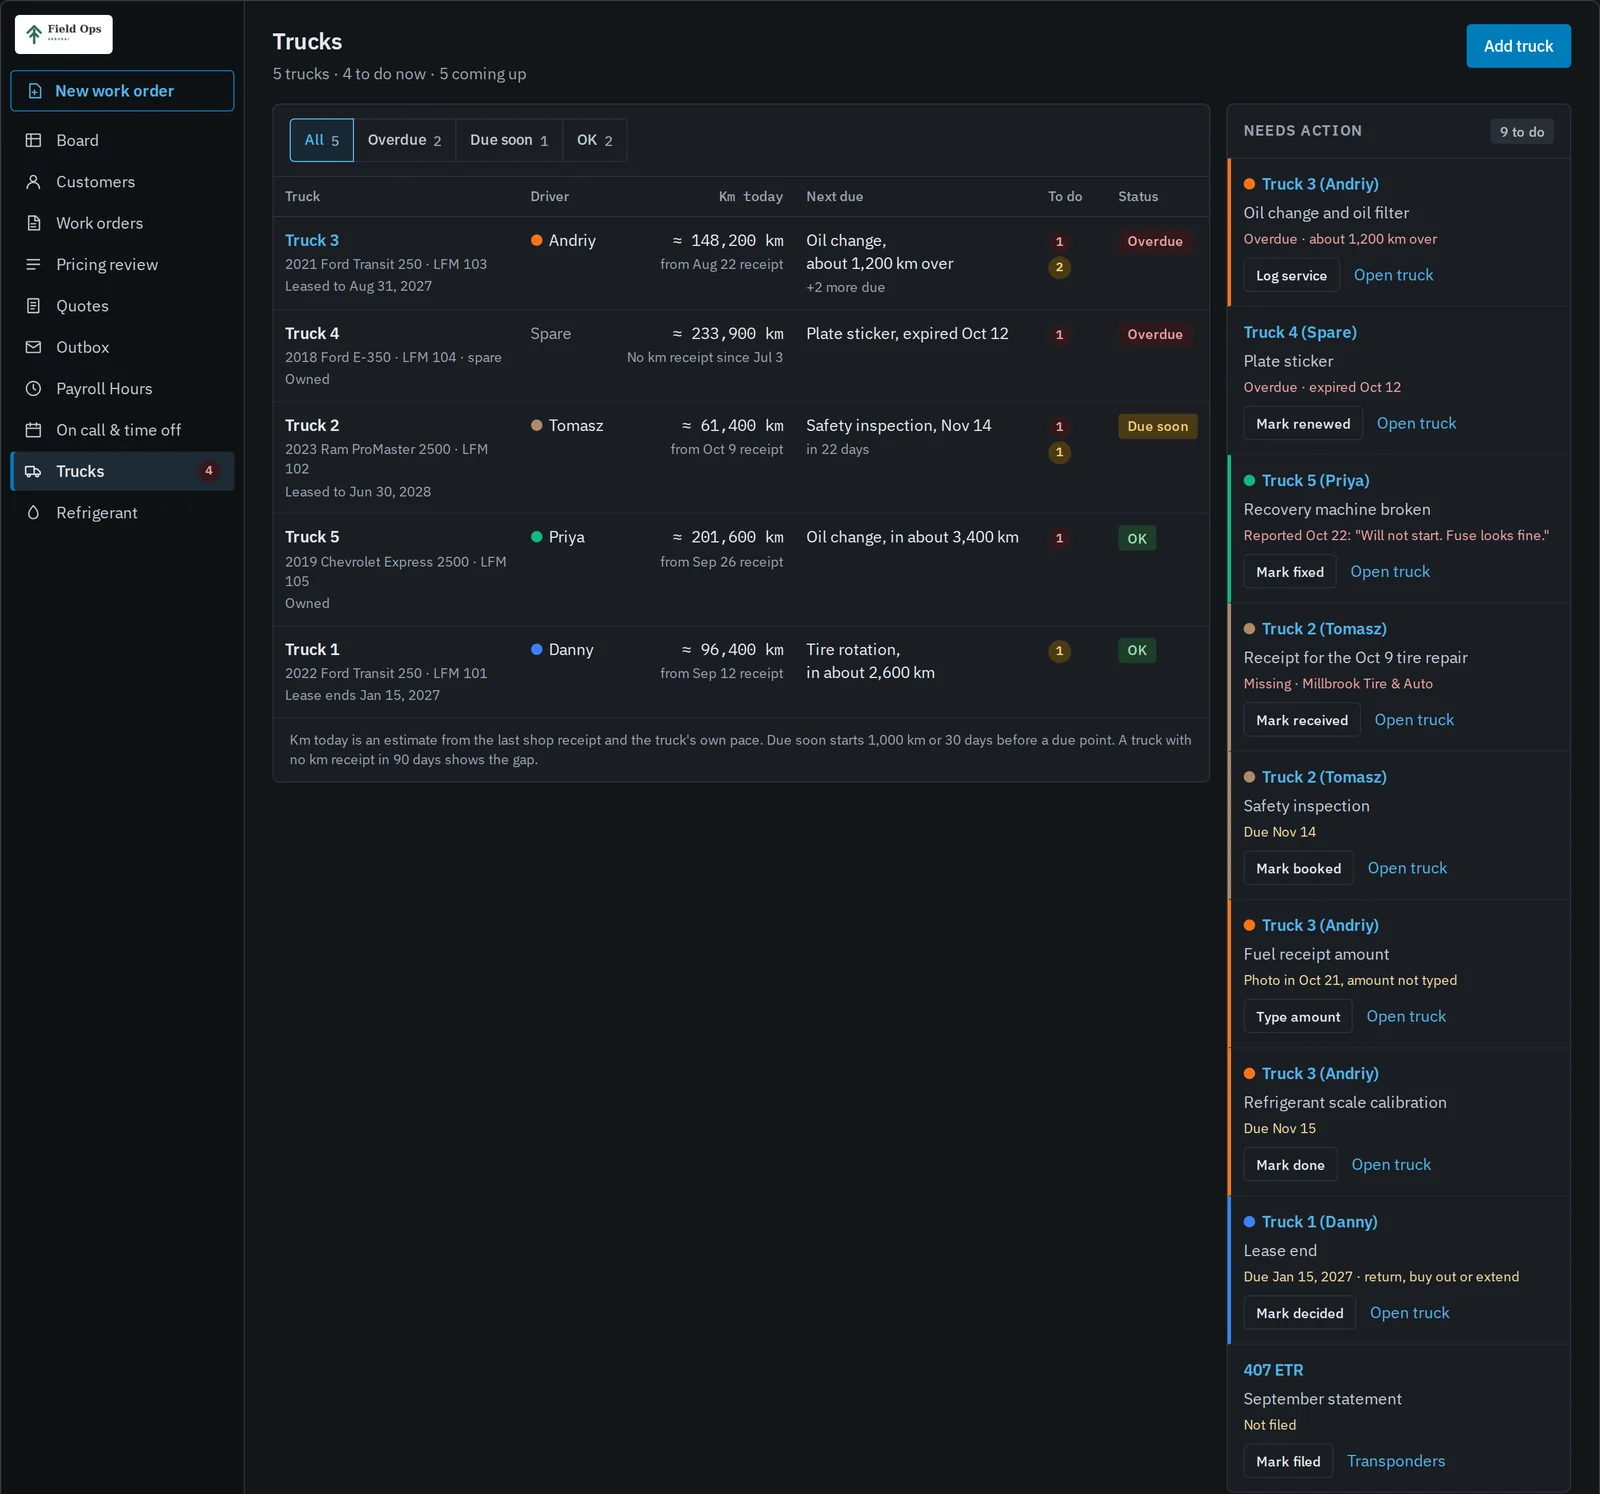Mark tire repair receipt received
This screenshot has height=1494, width=1600.
click(1302, 720)
